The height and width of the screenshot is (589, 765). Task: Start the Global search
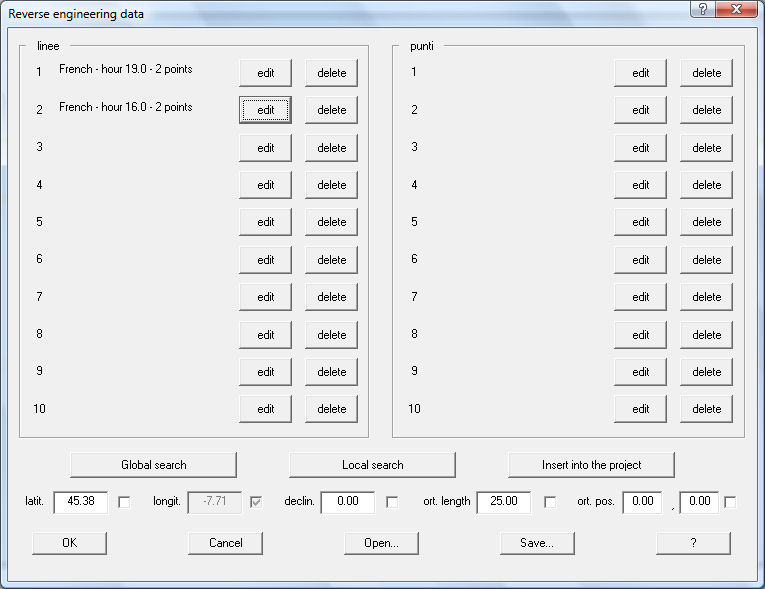(153, 465)
